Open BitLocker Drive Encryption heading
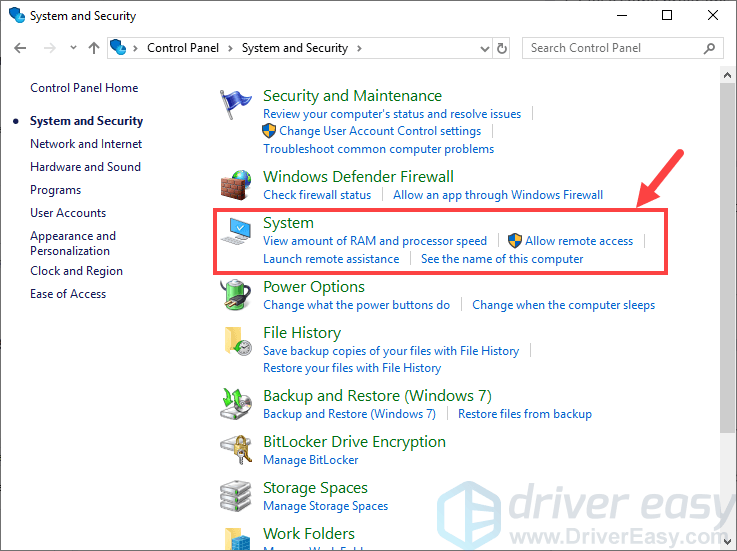737x551 pixels. point(354,442)
